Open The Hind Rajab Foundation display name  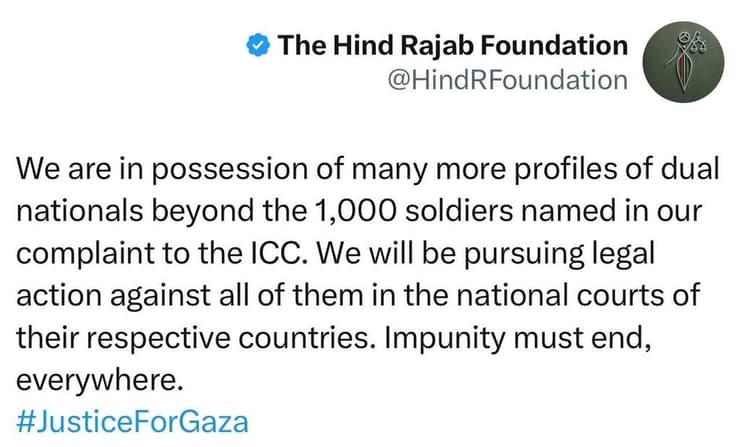pyautogui.click(x=452, y=44)
